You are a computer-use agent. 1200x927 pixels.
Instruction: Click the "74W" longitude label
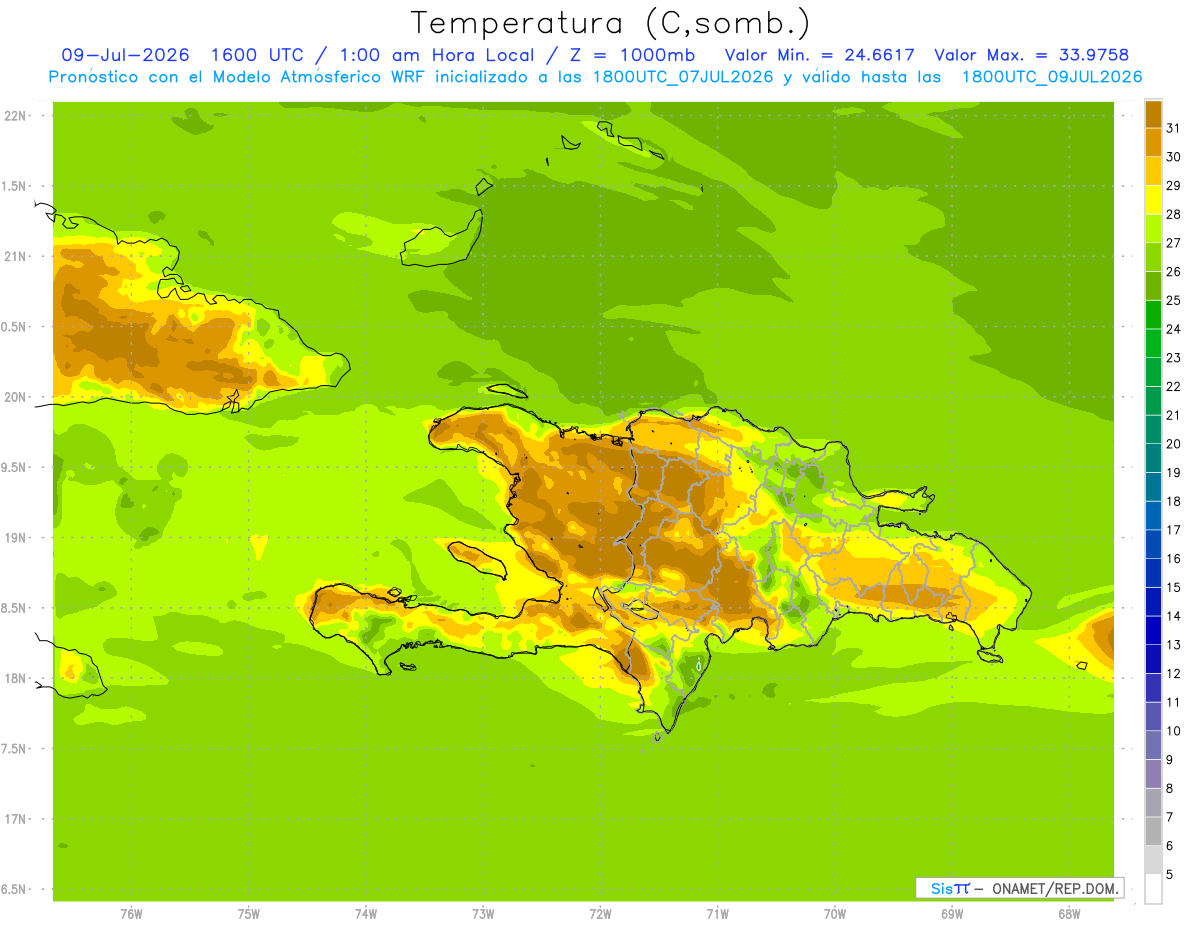click(x=366, y=913)
